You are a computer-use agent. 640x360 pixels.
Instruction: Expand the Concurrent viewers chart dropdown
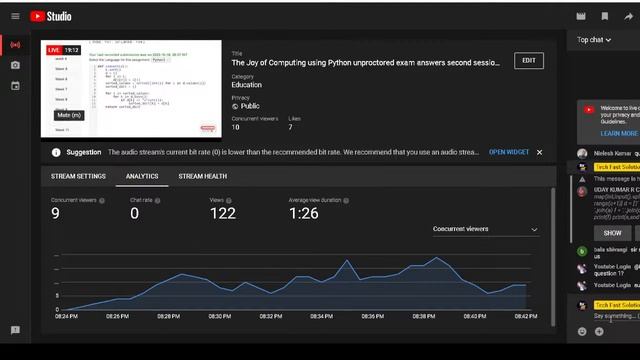tap(485, 229)
